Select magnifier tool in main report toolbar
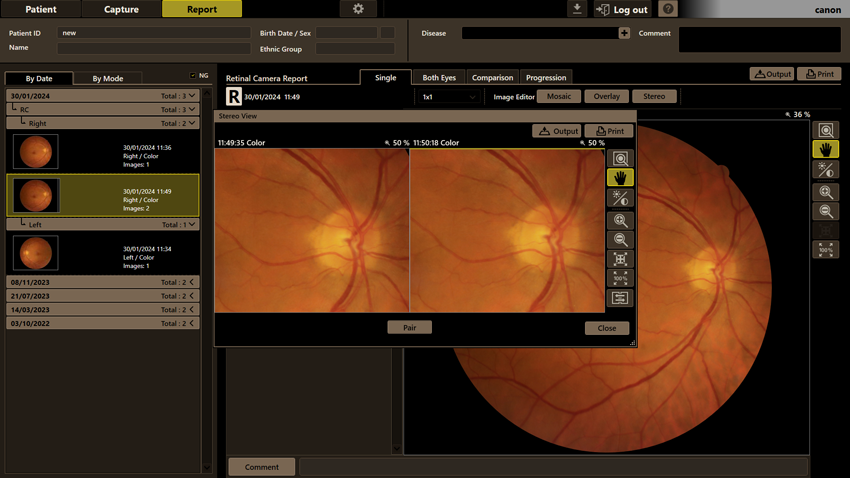This screenshot has width=850, height=478. [826, 130]
